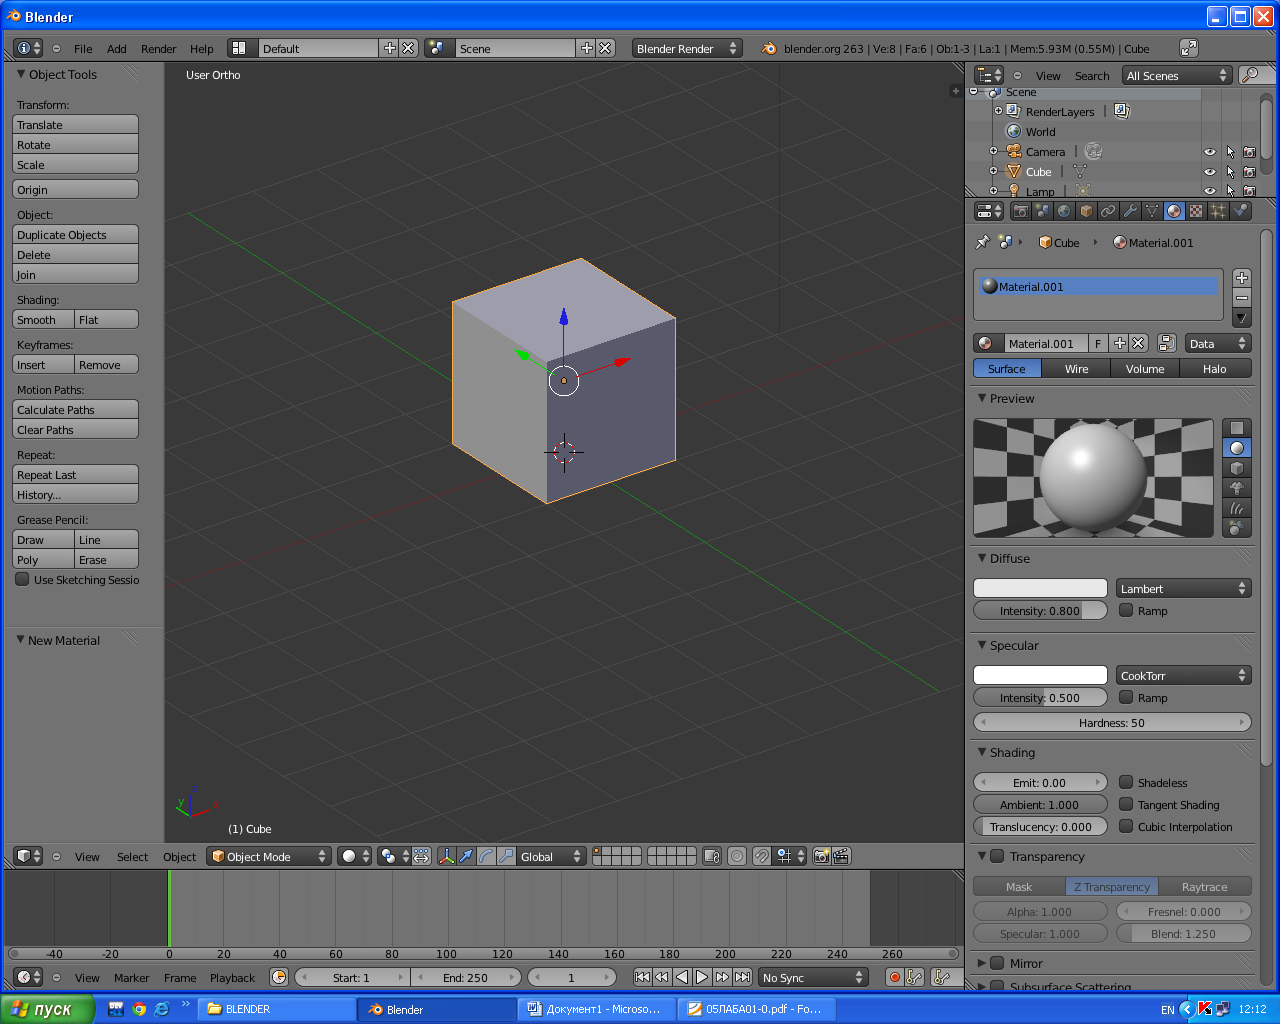Toggle Cube renderability camera icon
Image resolution: width=1280 pixels, height=1024 pixels.
tap(1249, 172)
